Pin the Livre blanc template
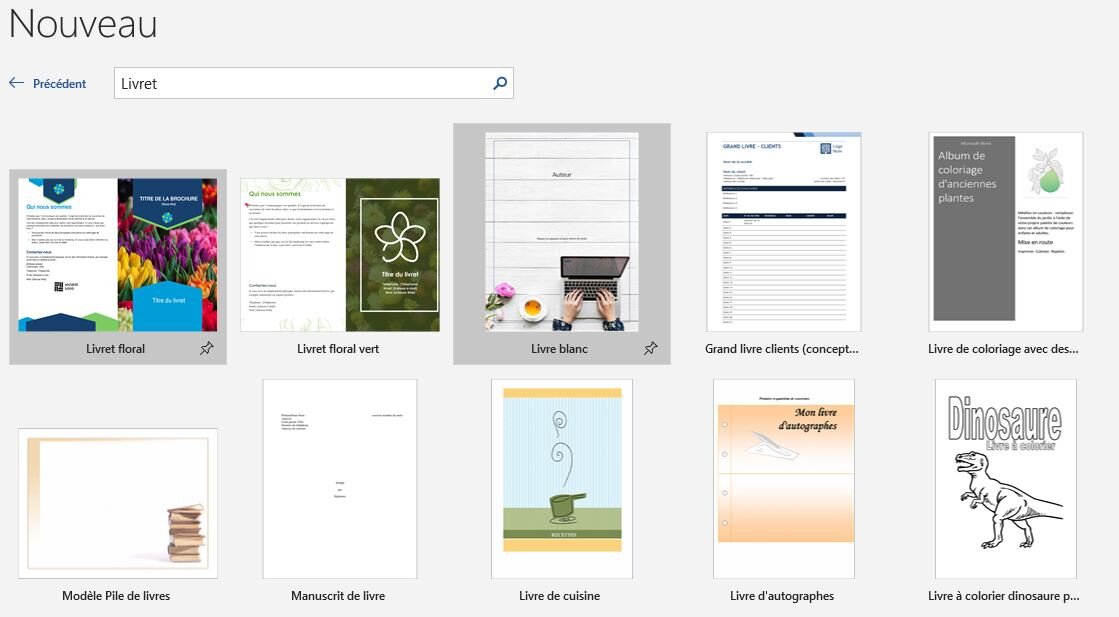Viewport: 1119px width, 617px height. [650, 350]
